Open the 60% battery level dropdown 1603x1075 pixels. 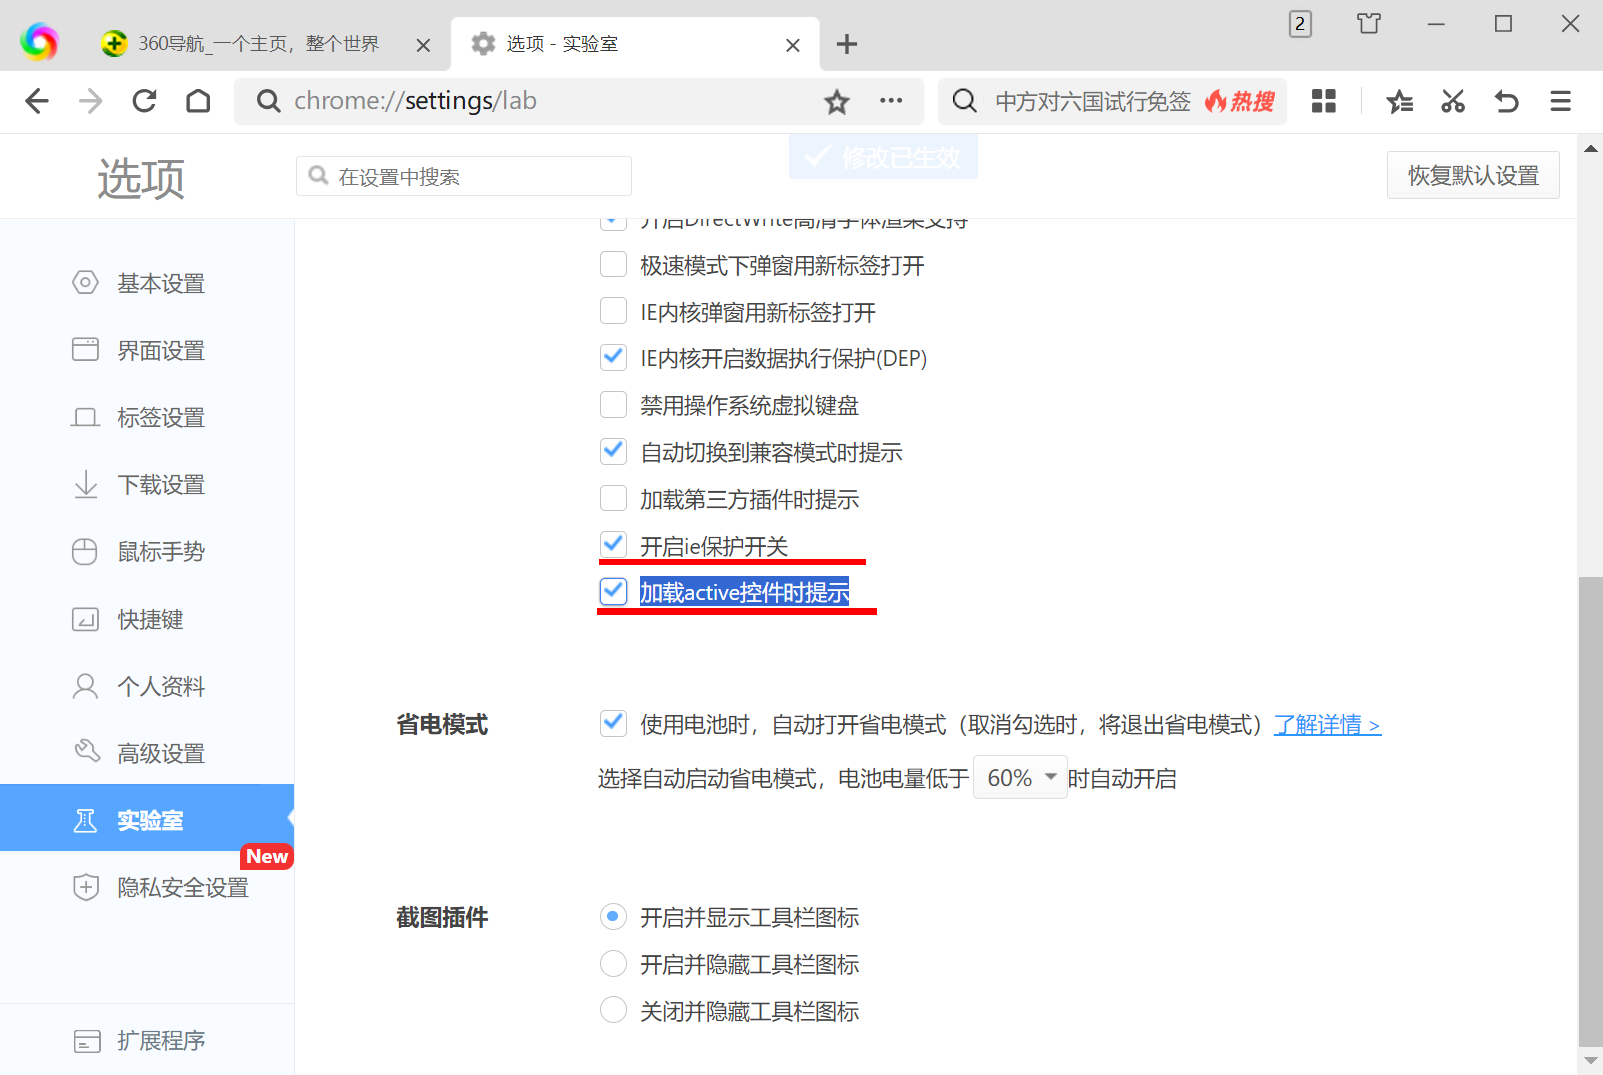(1020, 777)
